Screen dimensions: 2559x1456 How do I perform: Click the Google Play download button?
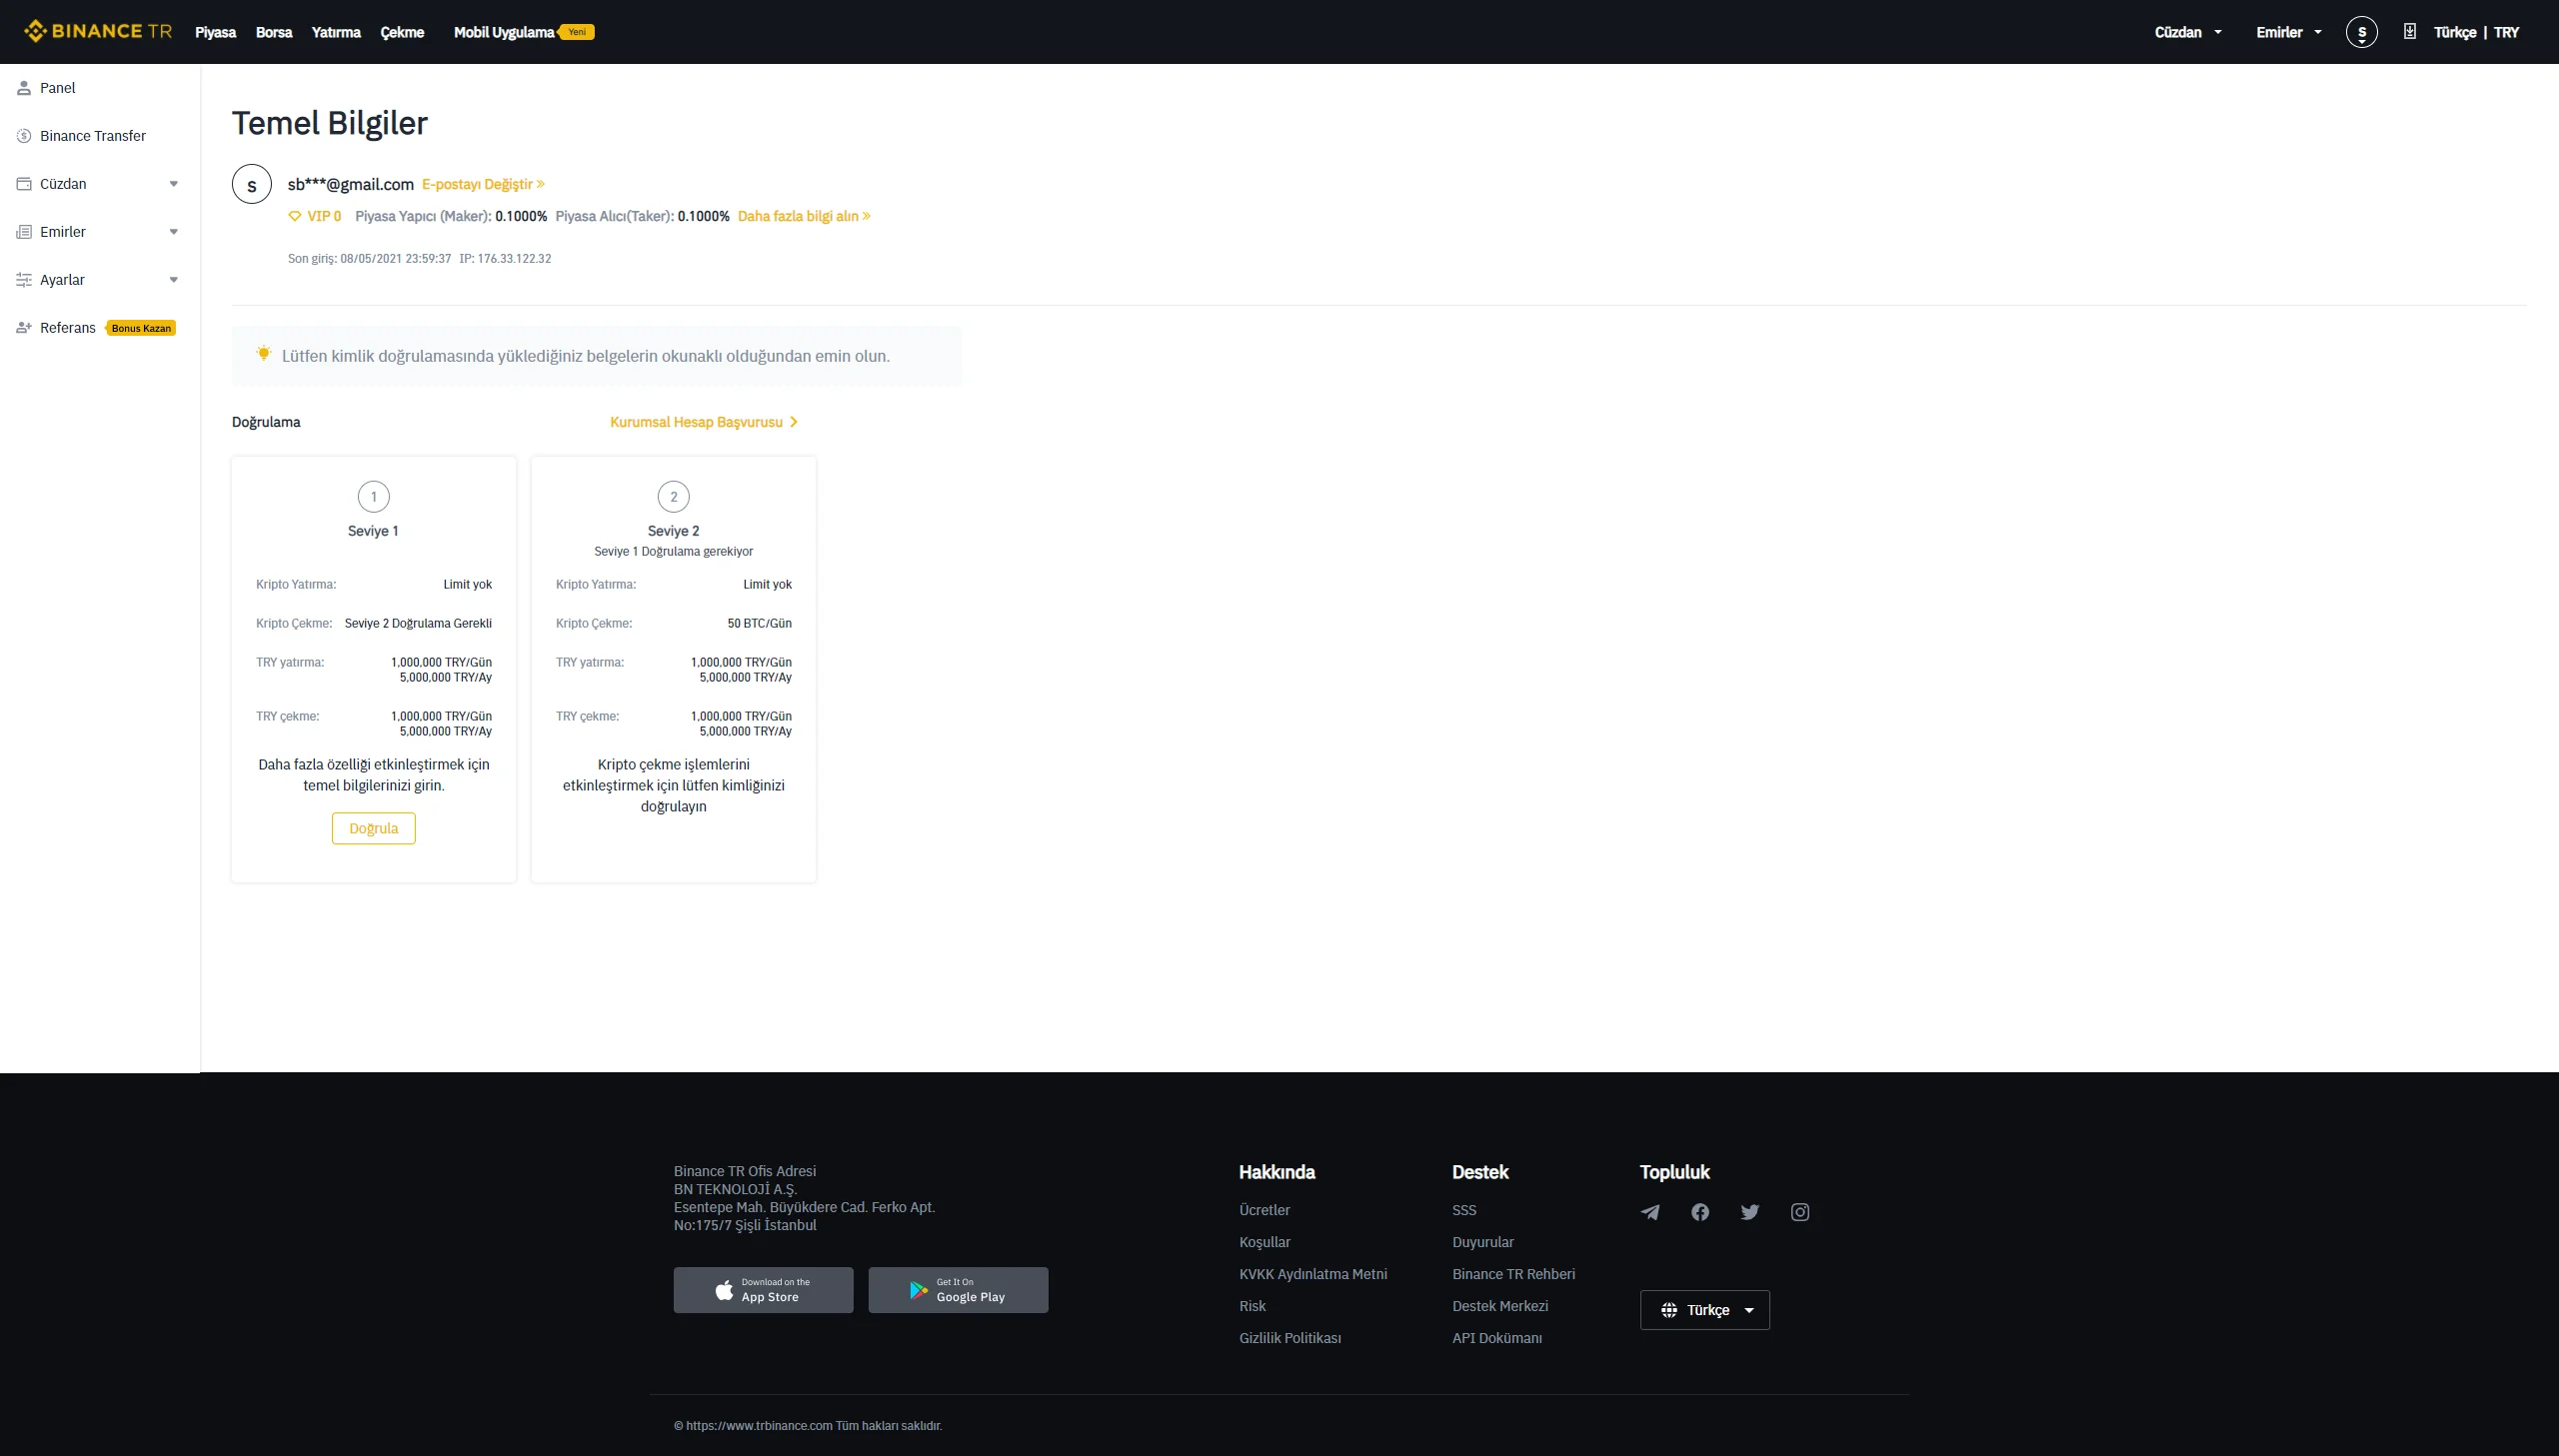click(958, 1290)
